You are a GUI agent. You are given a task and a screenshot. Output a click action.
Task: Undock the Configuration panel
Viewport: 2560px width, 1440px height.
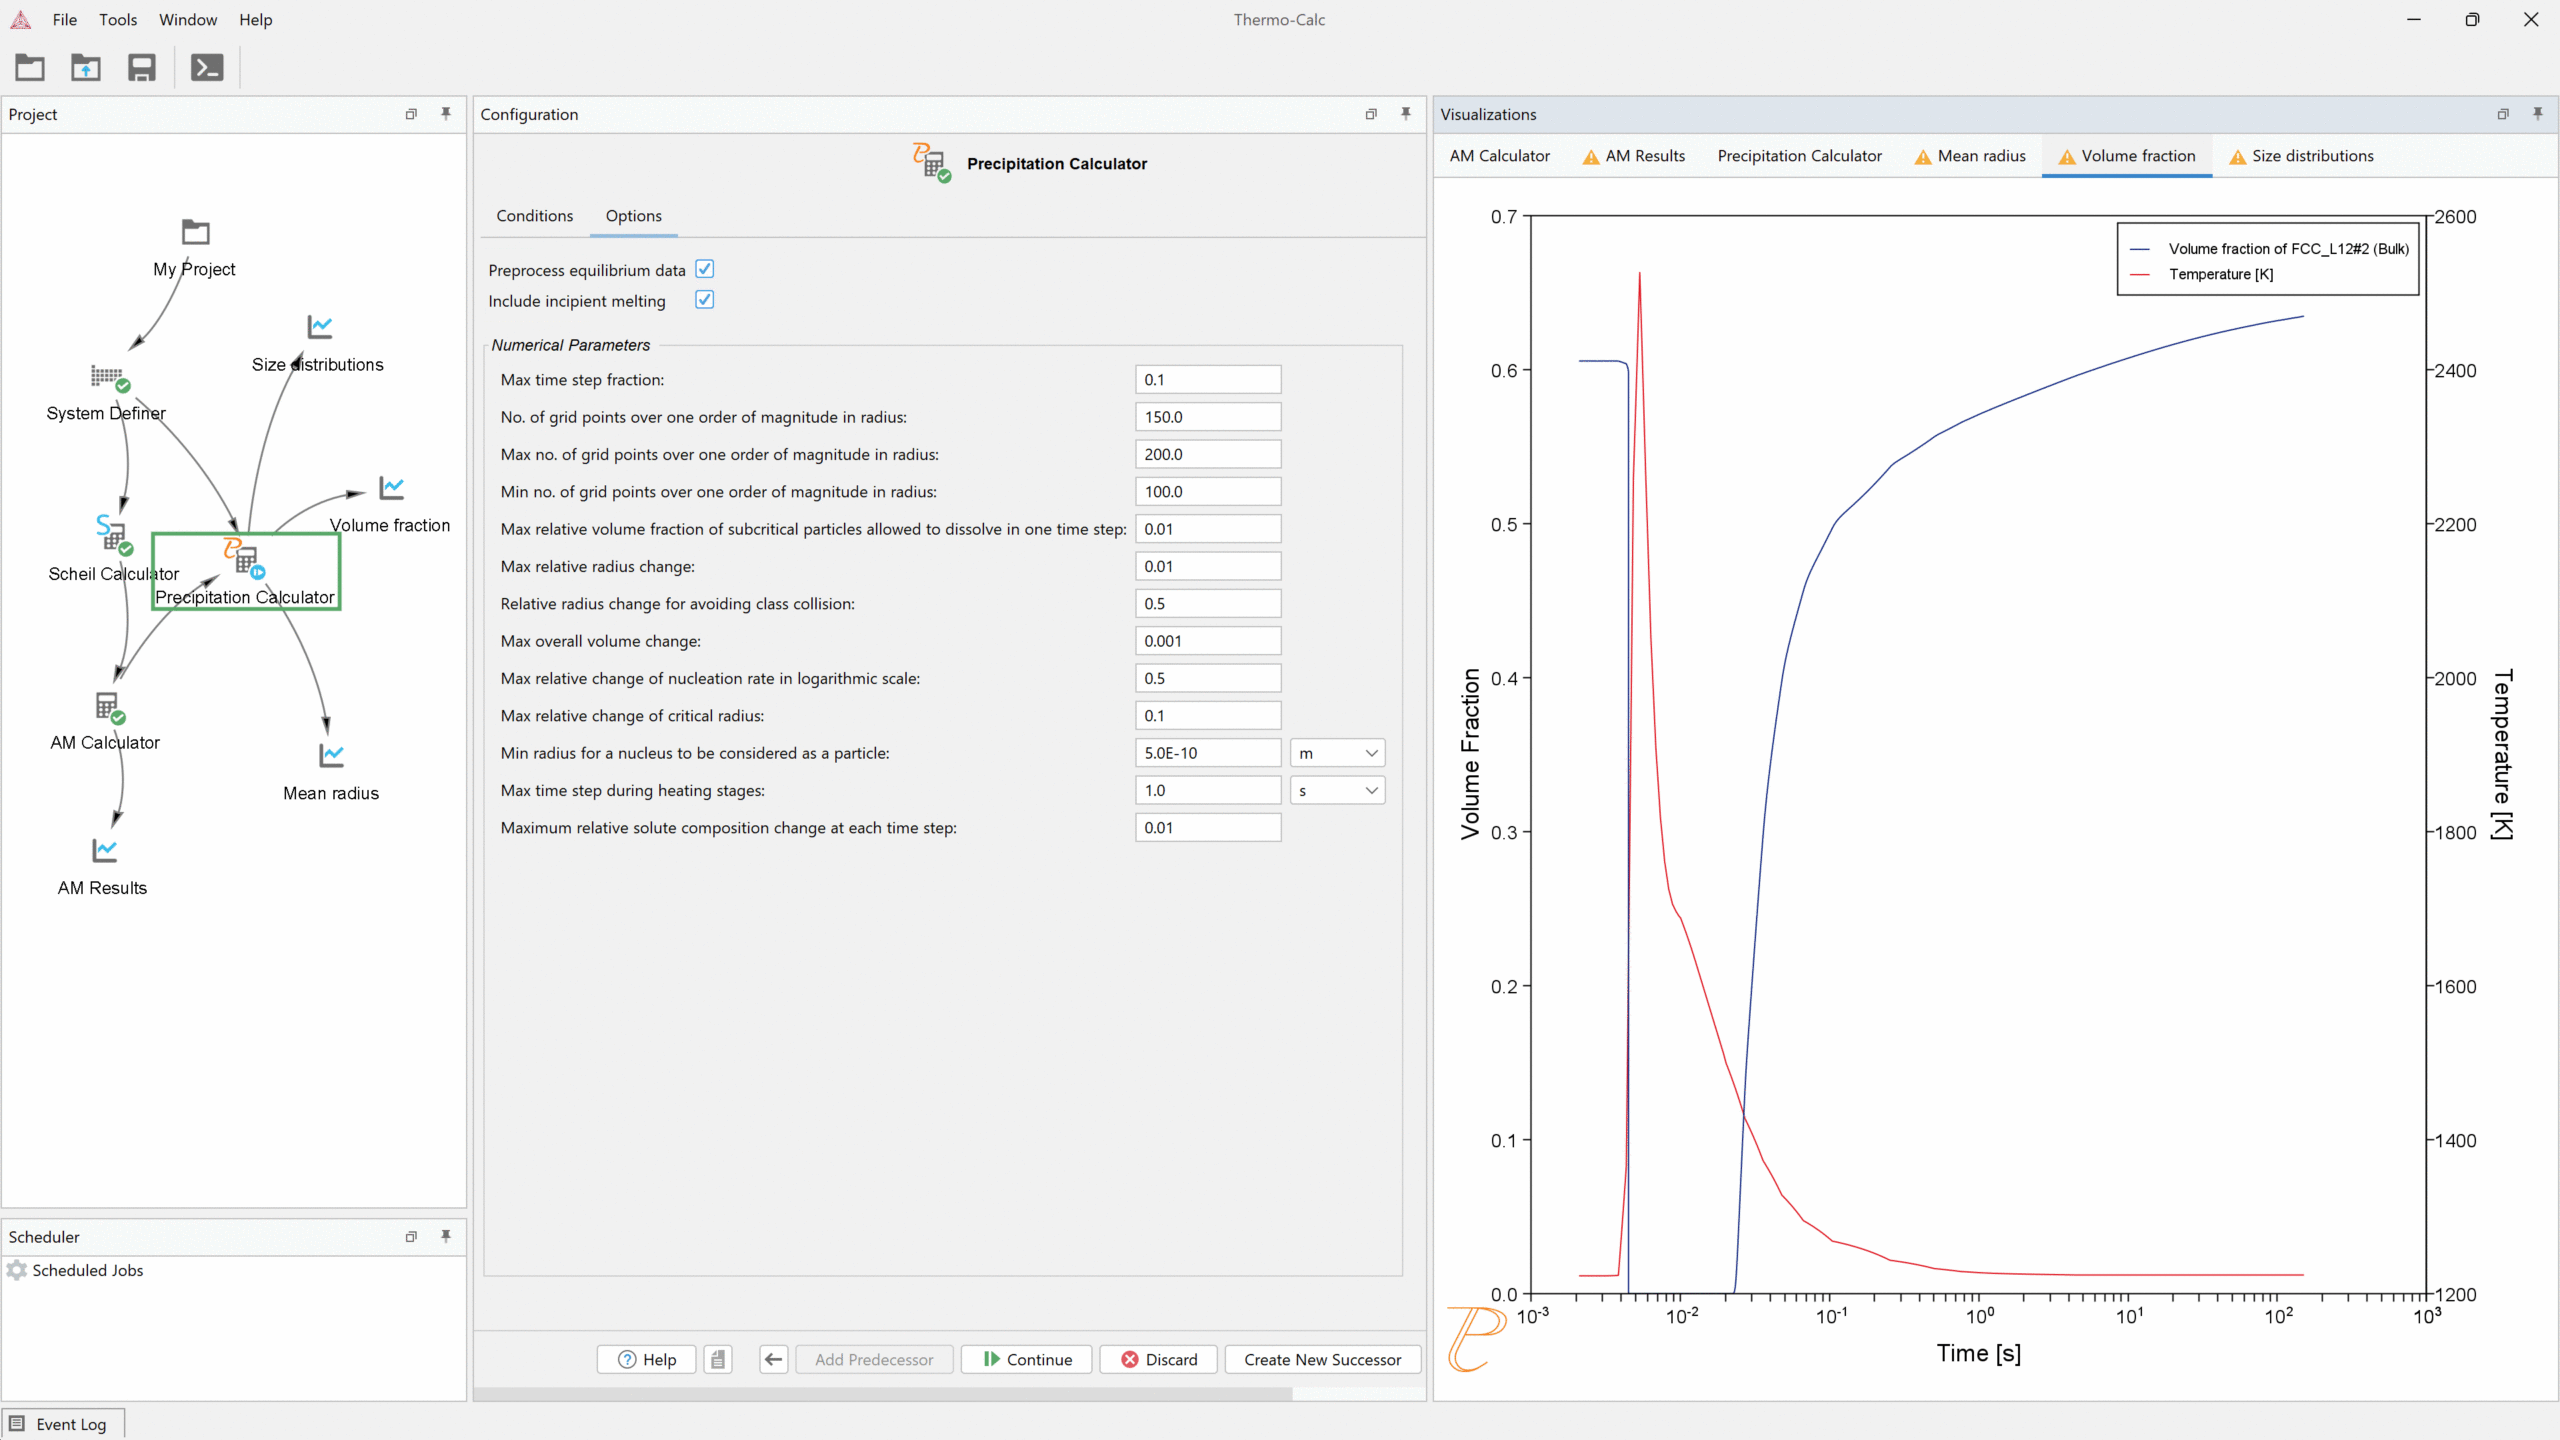pos(1371,114)
